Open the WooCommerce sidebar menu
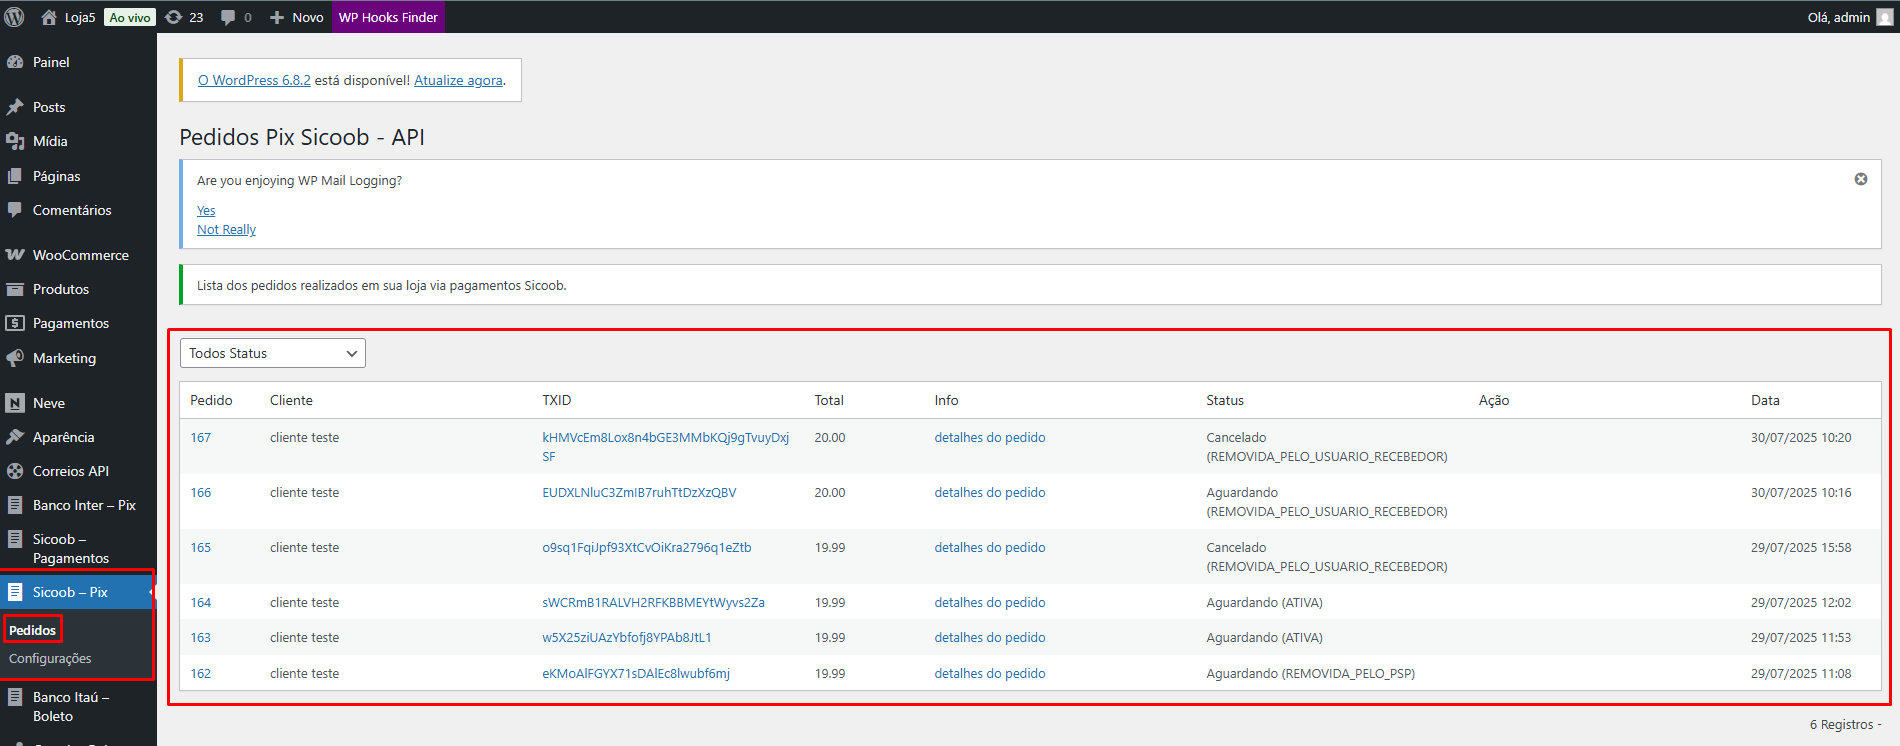 (80, 255)
